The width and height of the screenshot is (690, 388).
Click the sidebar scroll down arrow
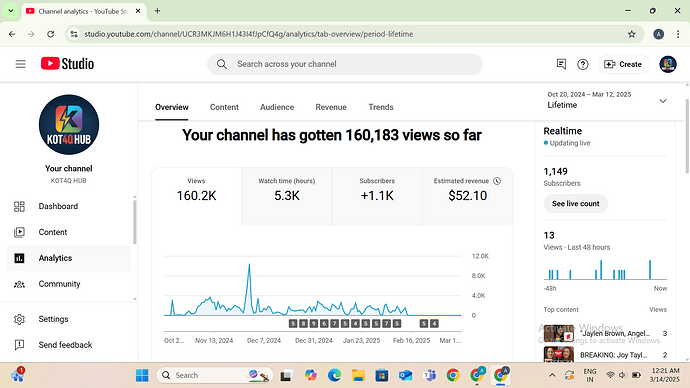pyautogui.click(x=135, y=299)
